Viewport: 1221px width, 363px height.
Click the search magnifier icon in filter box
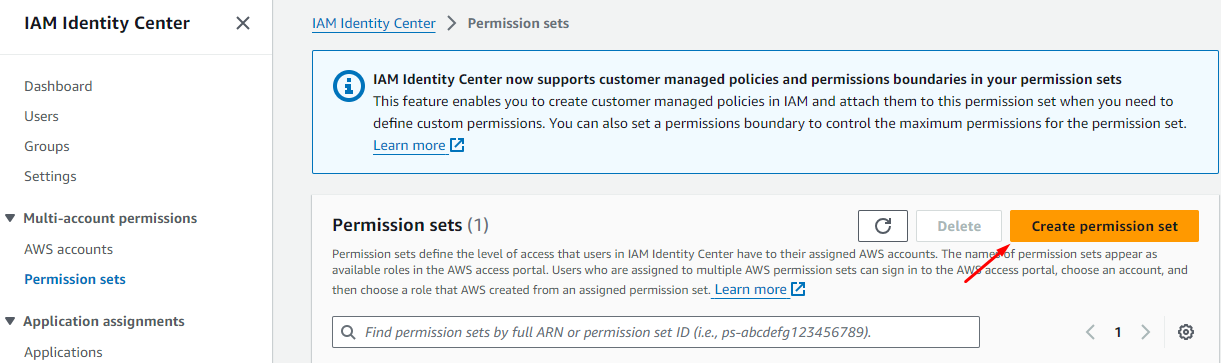point(349,332)
